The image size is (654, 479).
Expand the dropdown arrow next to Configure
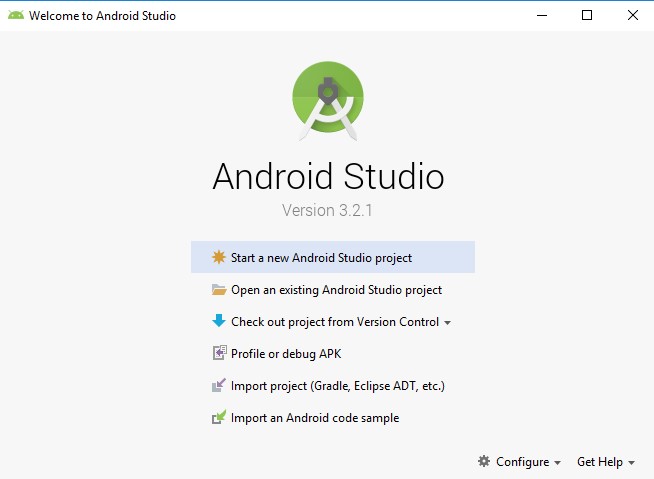[x=557, y=463]
